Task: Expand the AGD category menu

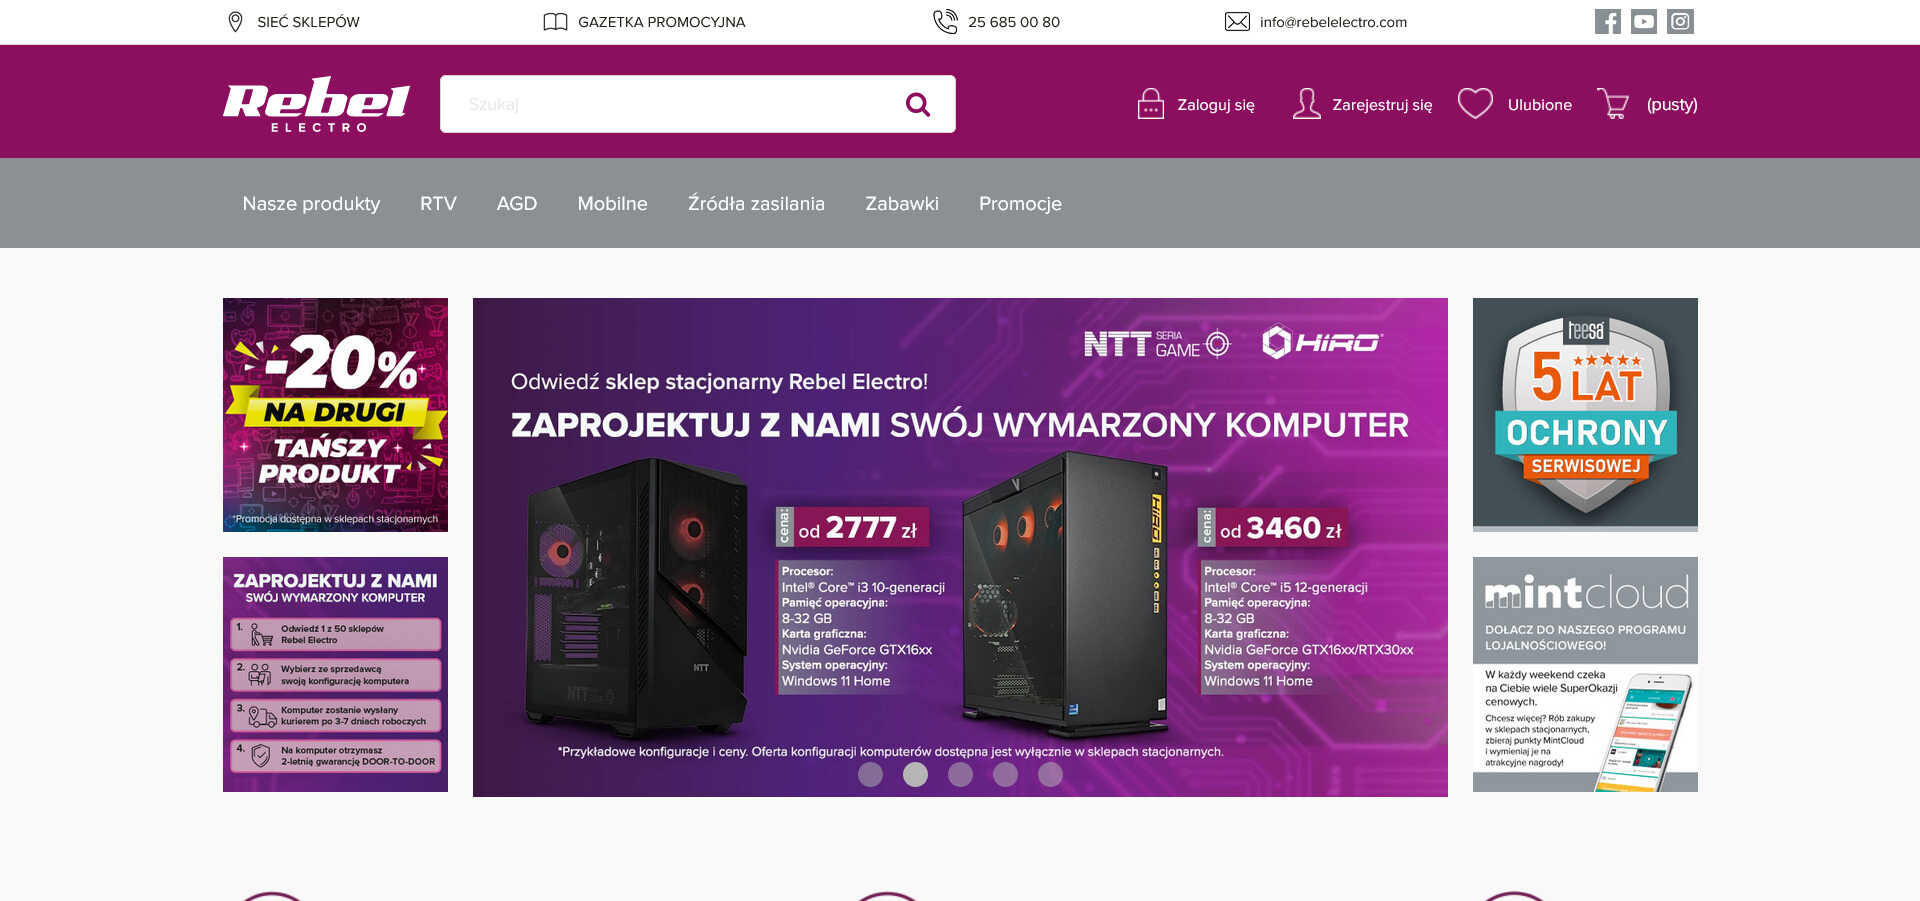Action: coord(517,203)
